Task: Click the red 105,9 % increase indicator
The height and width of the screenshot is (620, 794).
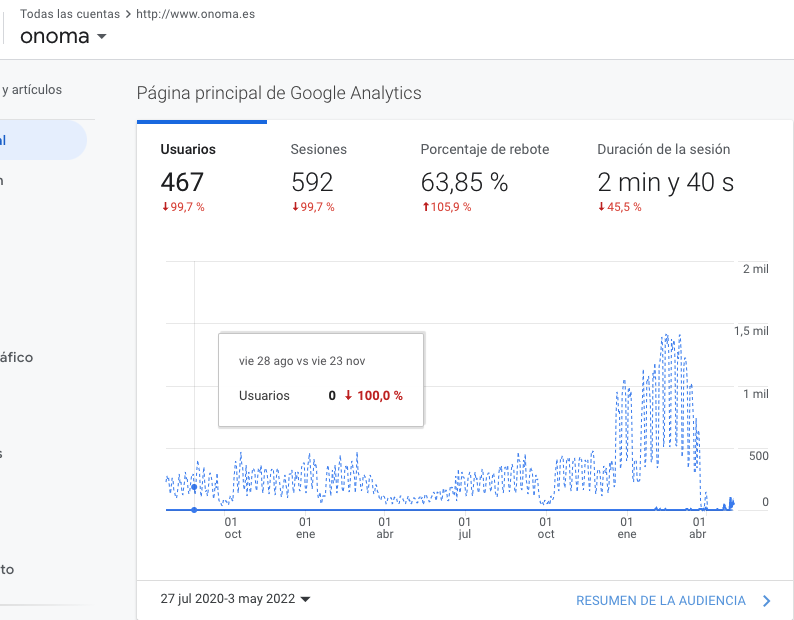Action: (x=447, y=207)
